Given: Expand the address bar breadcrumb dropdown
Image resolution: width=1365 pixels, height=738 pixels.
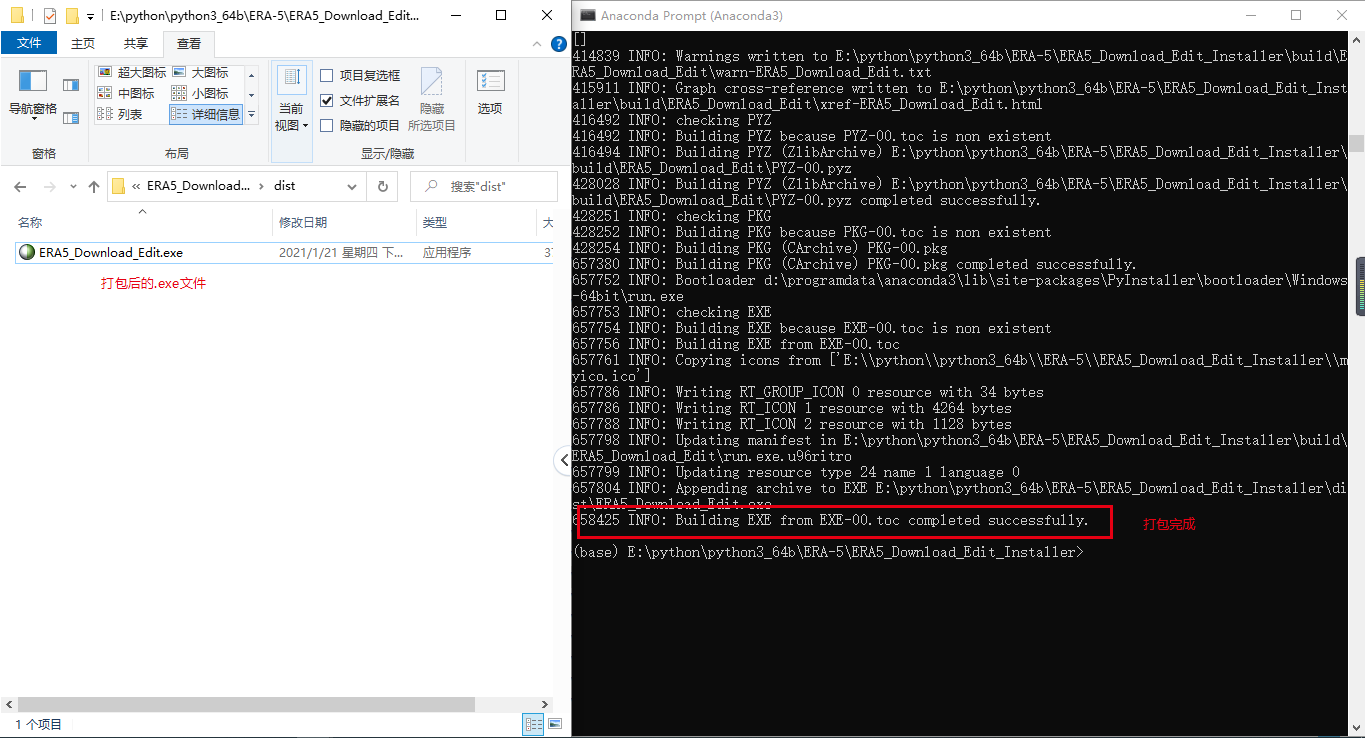Looking at the screenshot, I should point(352,186).
